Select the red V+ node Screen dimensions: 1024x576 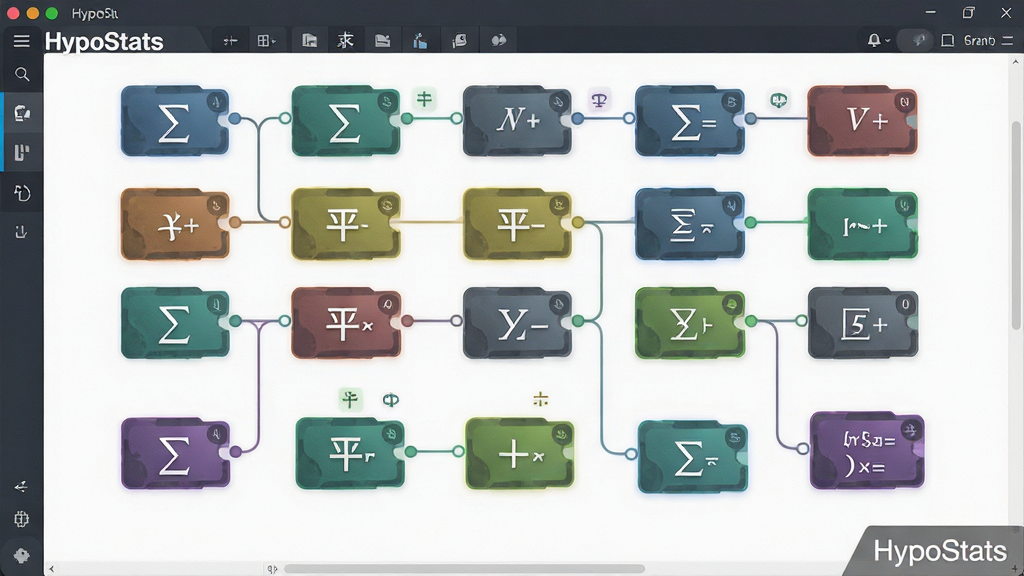pos(862,121)
